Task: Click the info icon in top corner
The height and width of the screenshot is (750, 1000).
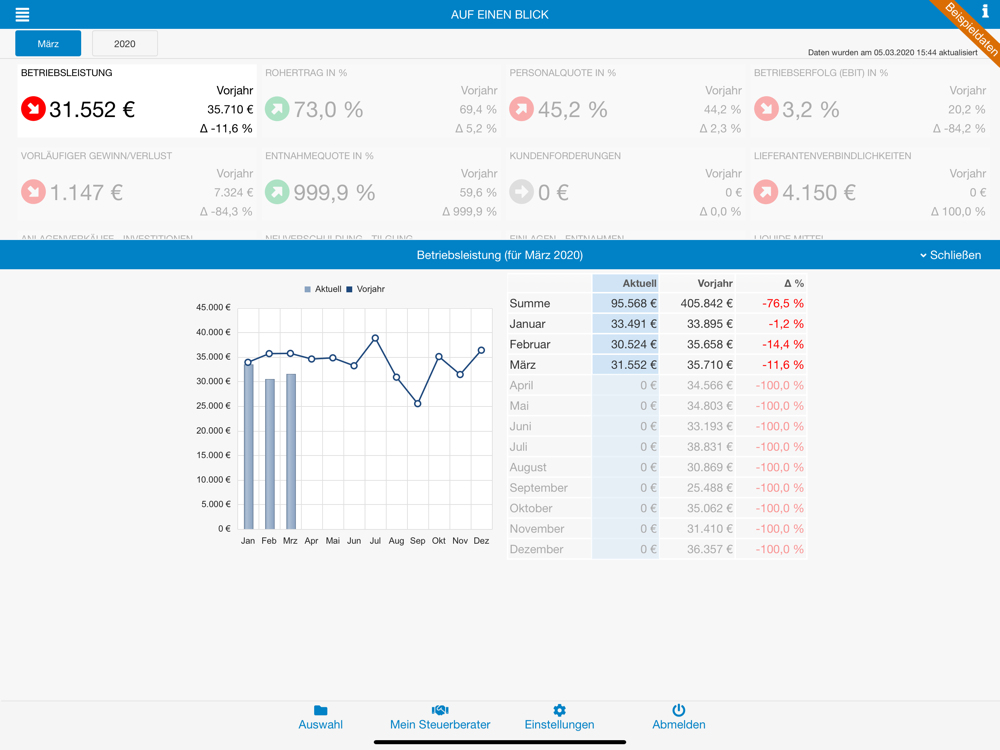Action: click(x=985, y=11)
